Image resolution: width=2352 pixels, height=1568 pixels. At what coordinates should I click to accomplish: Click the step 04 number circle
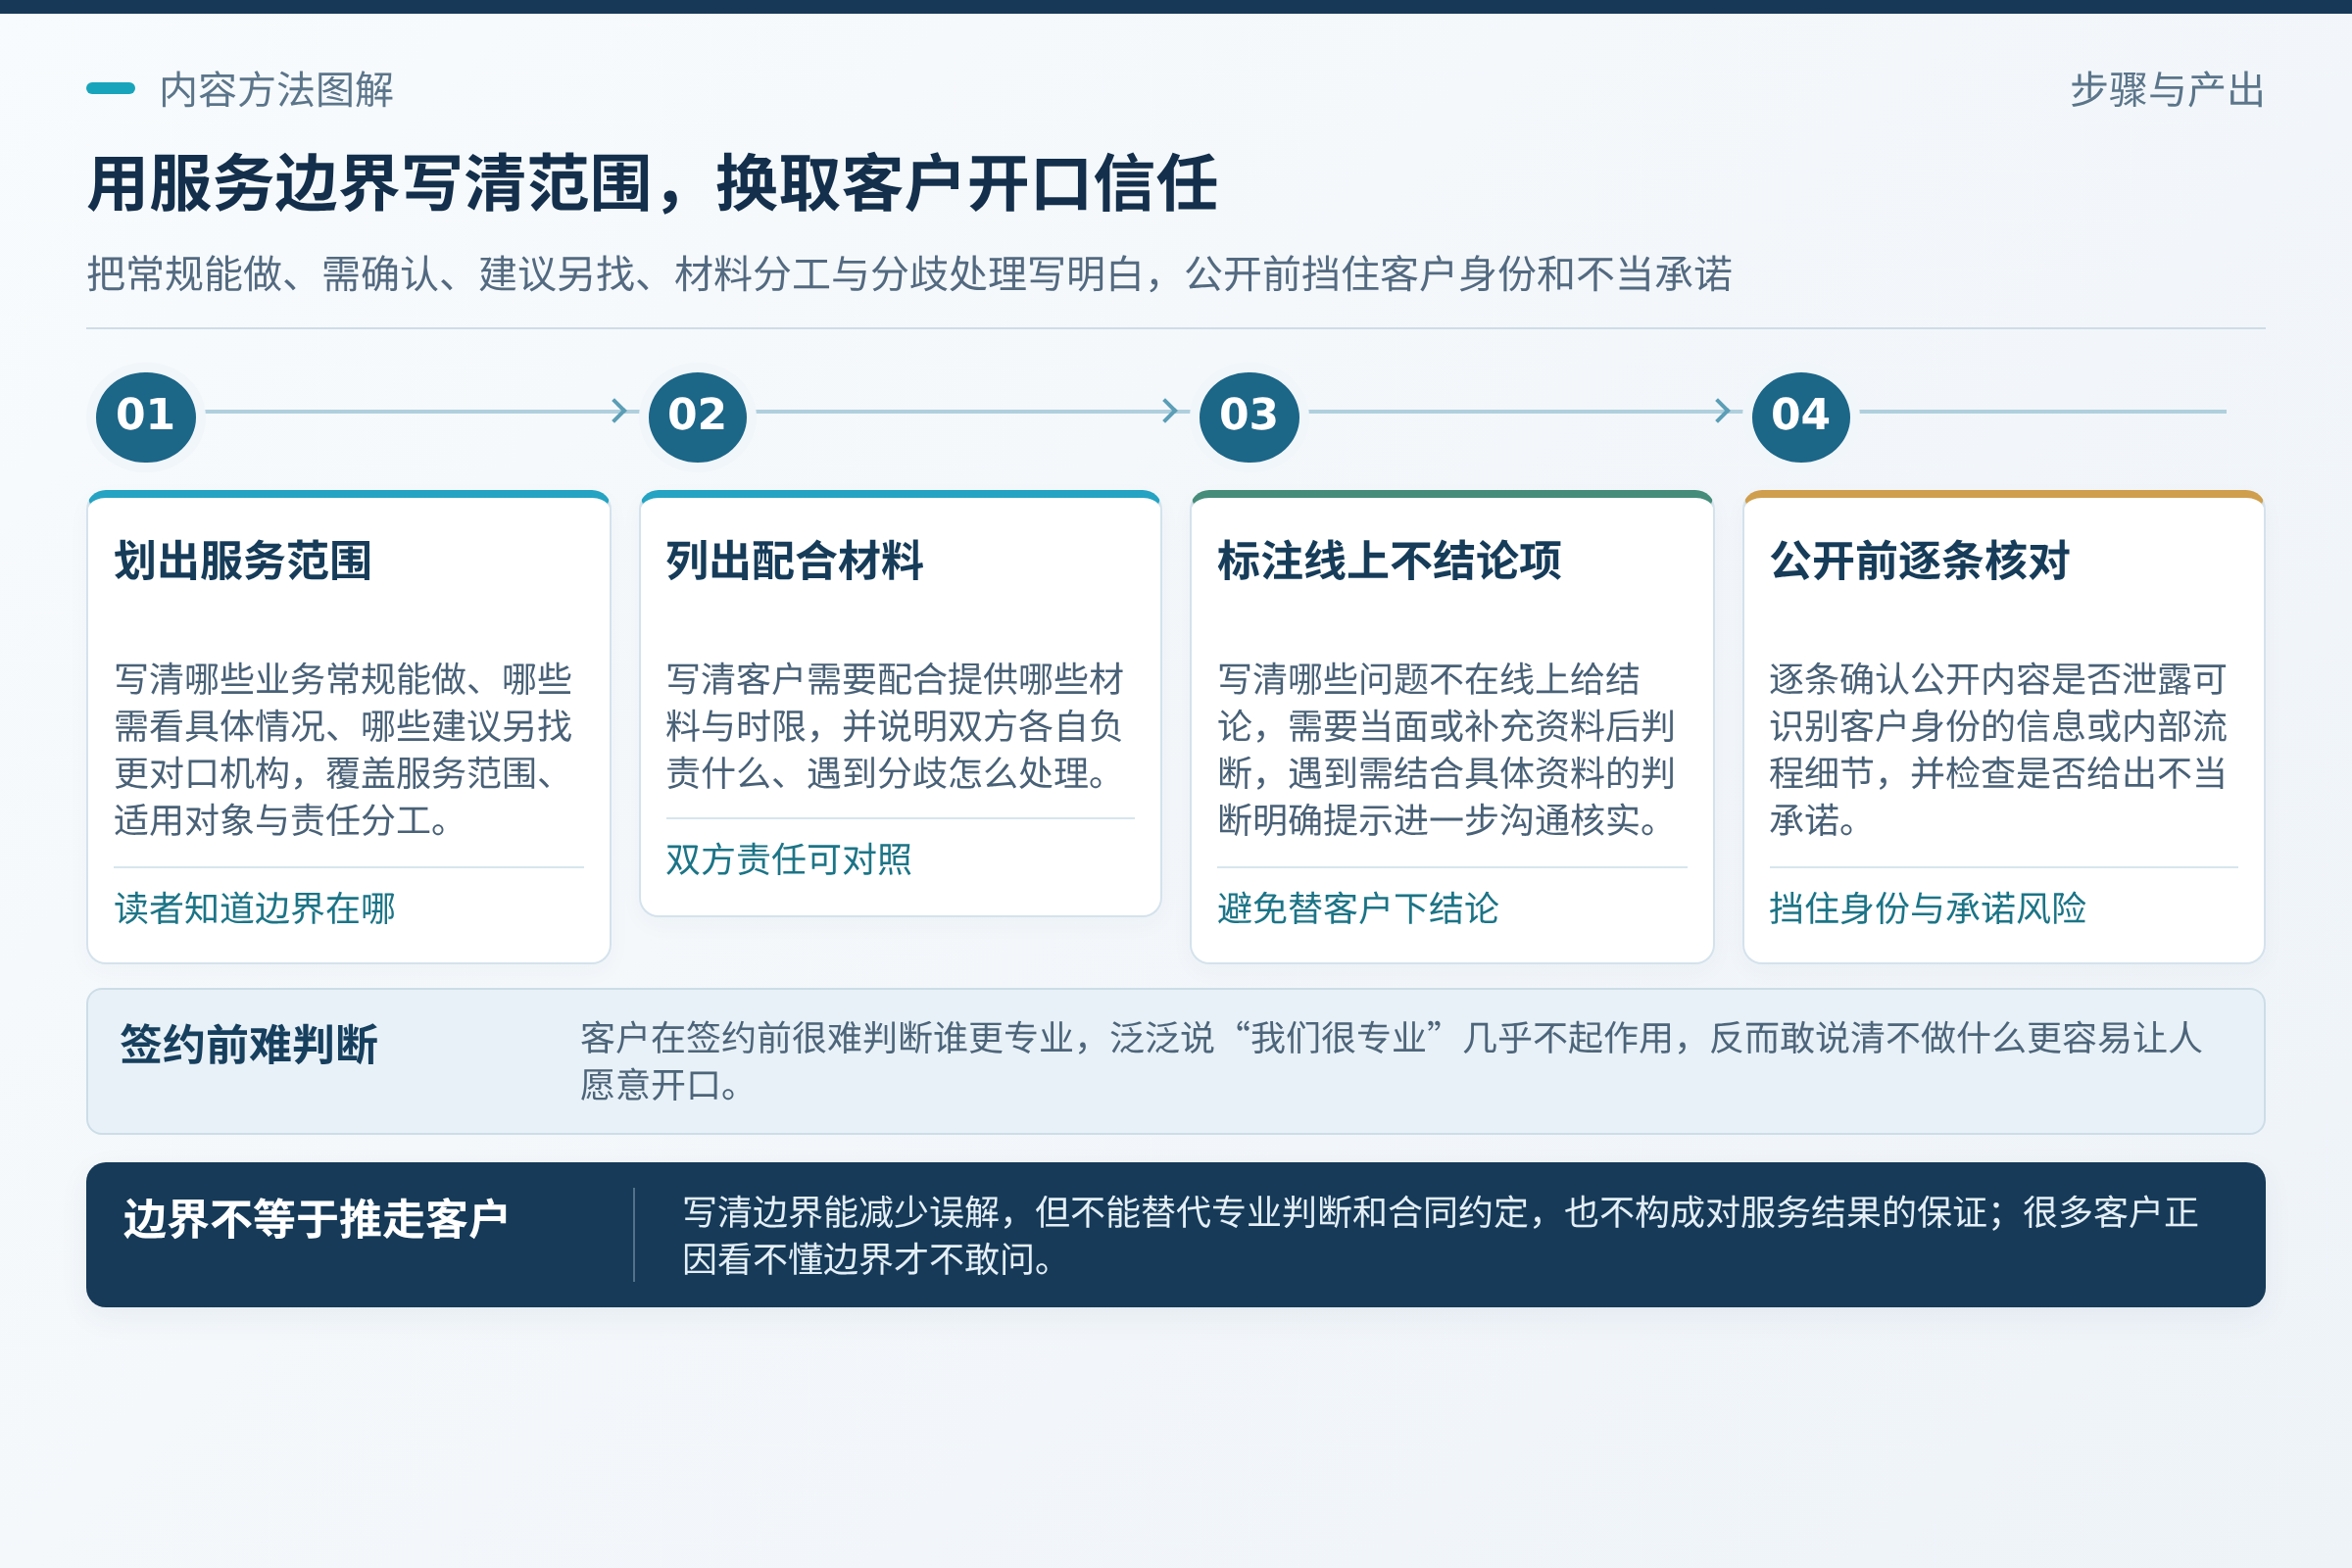pyautogui.click(x=1801, y=416)
